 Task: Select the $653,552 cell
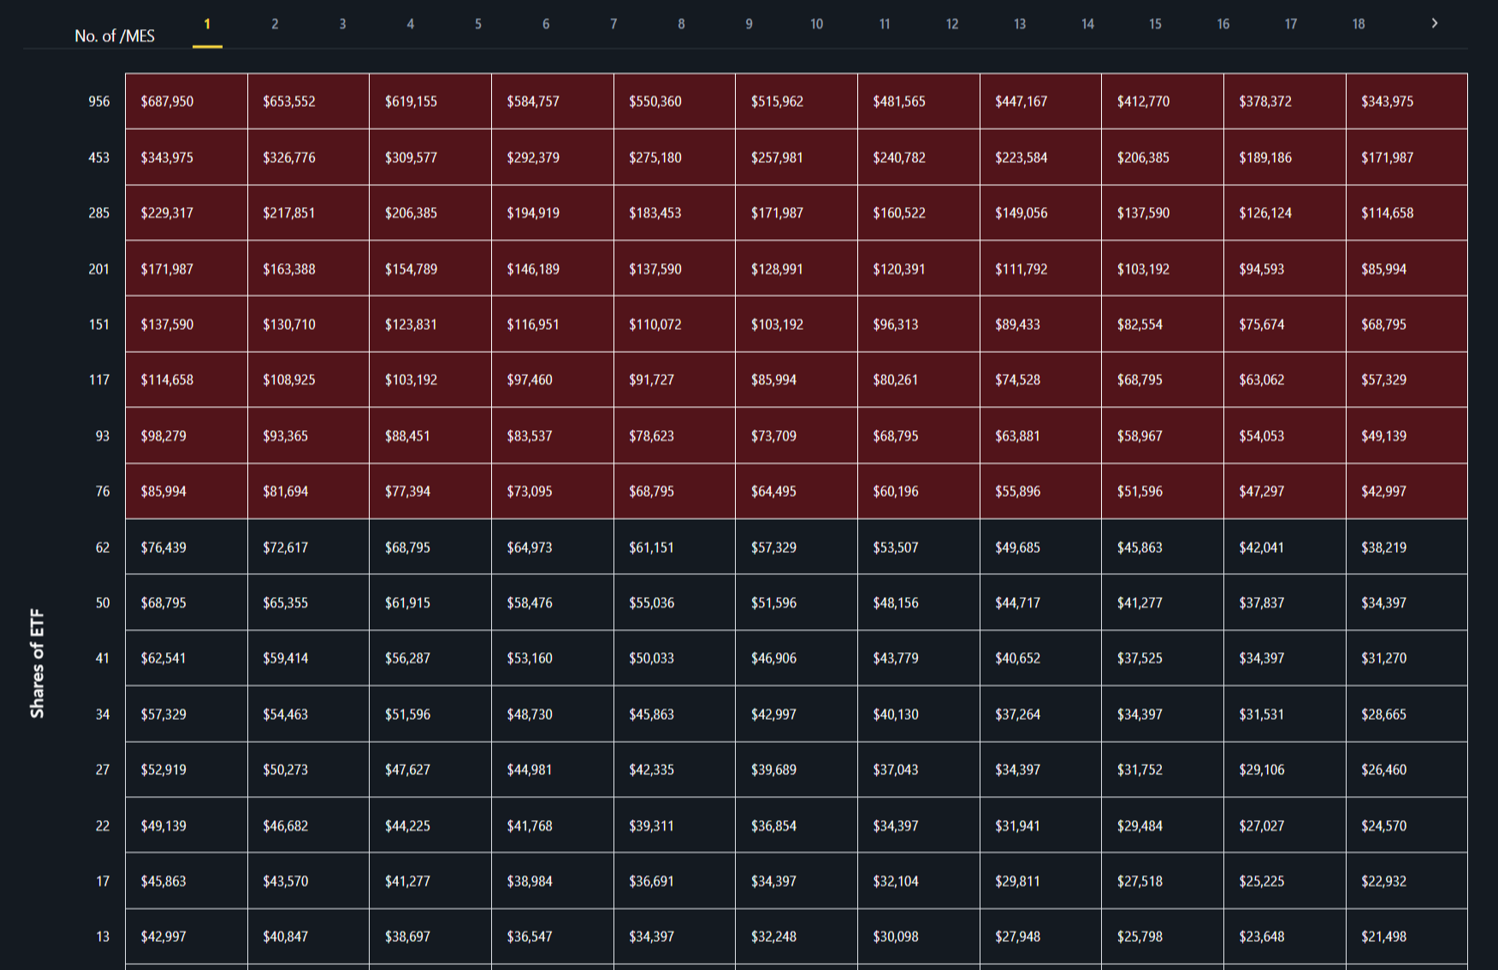308,101
